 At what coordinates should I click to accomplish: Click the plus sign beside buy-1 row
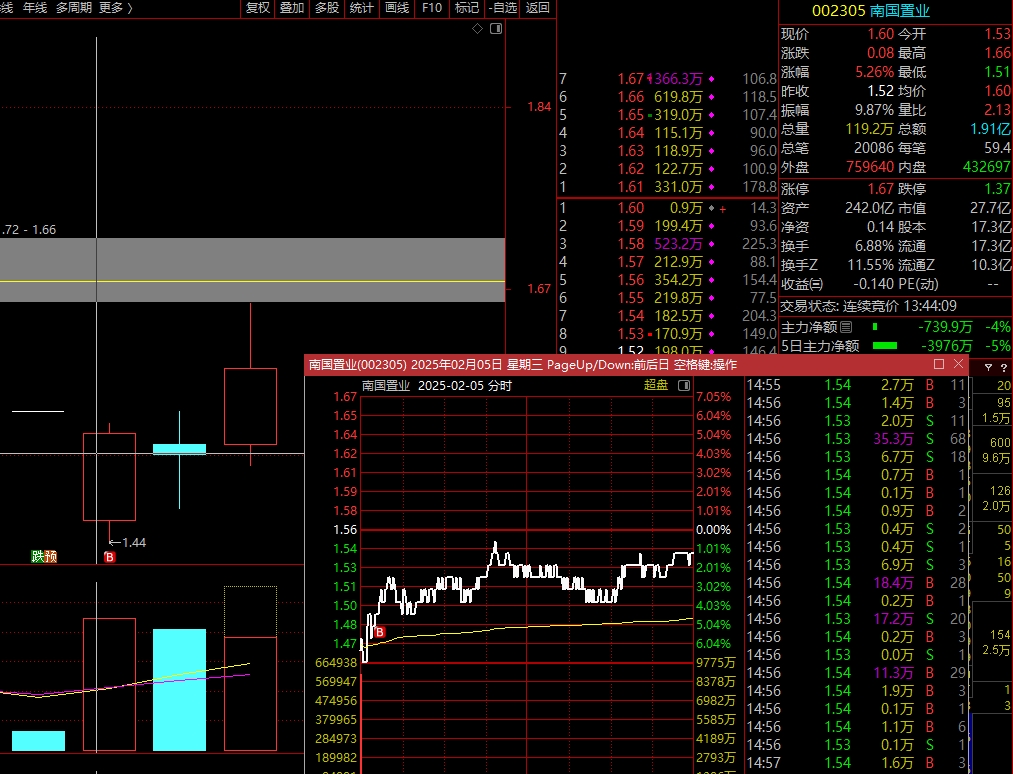722,209
